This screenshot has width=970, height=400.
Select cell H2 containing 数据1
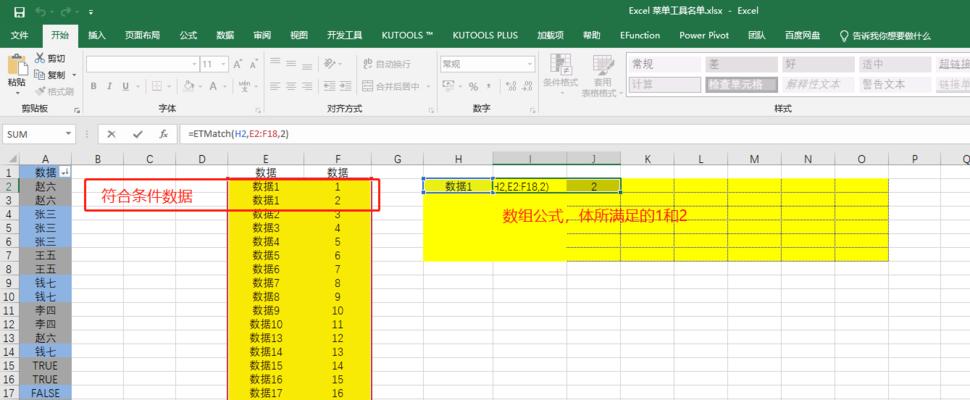pyautogui.click(x=458, y=185)
